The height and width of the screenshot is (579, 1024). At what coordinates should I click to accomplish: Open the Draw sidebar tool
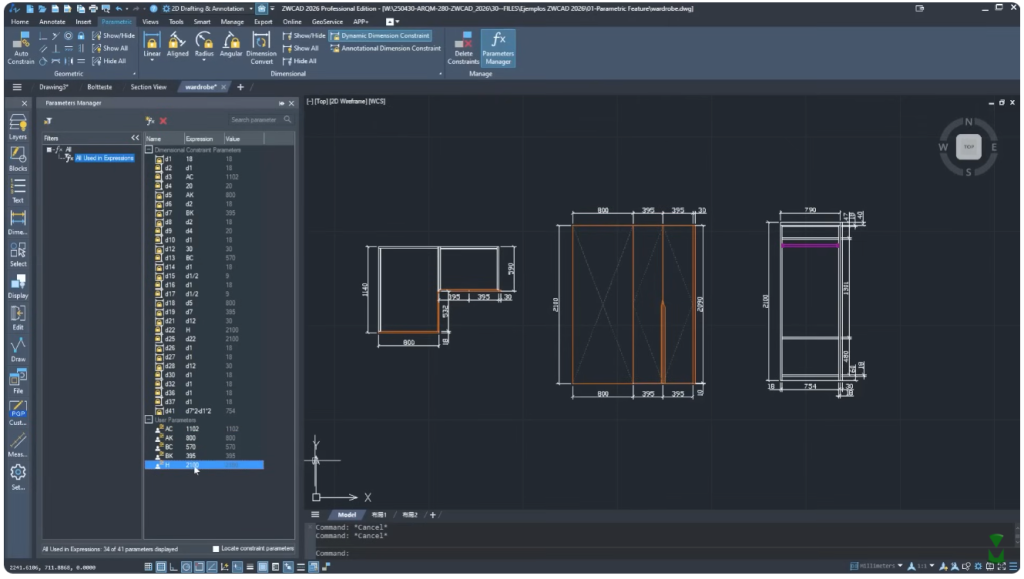click(18, 349)
